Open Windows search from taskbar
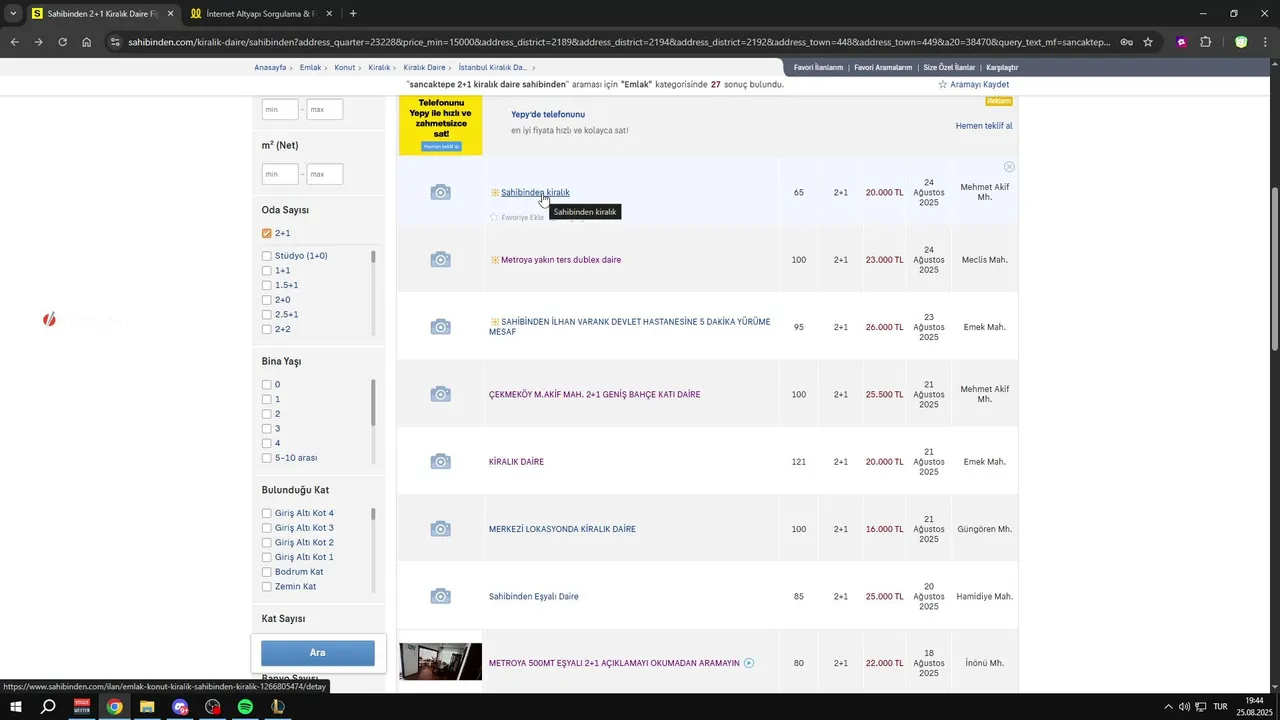This screenshot has width=1280, height=720. point(48,707)
